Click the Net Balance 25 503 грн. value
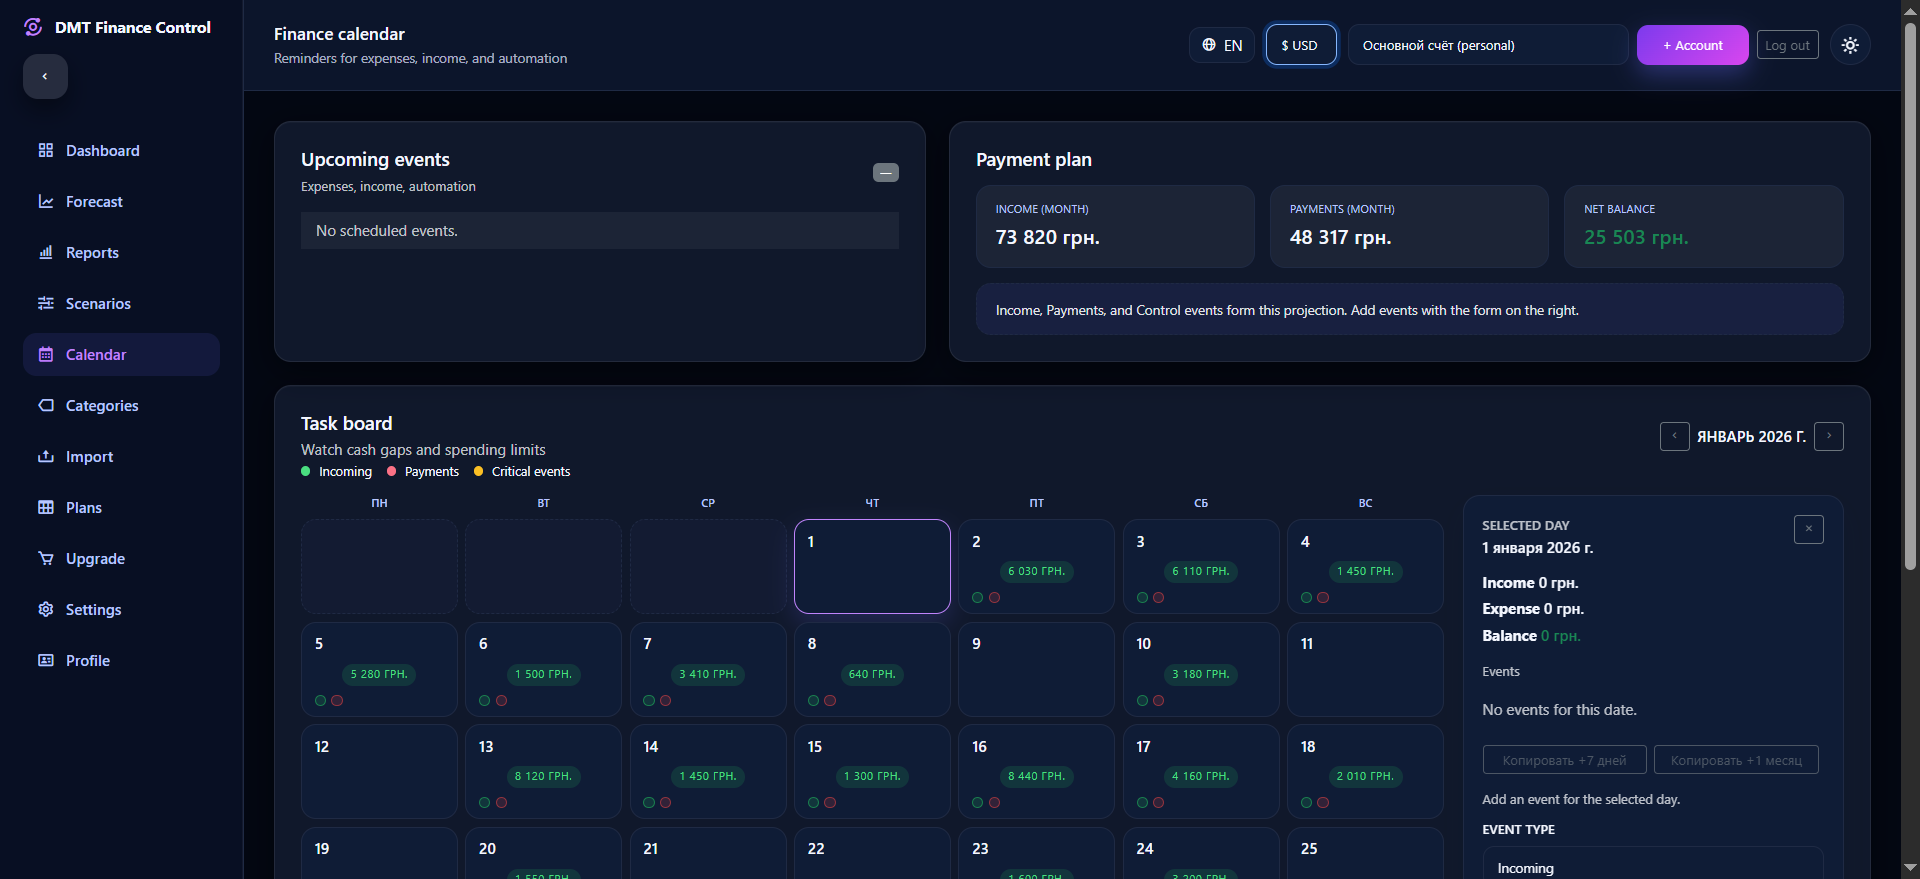The image size is (1920, 879). point(1636,237)
